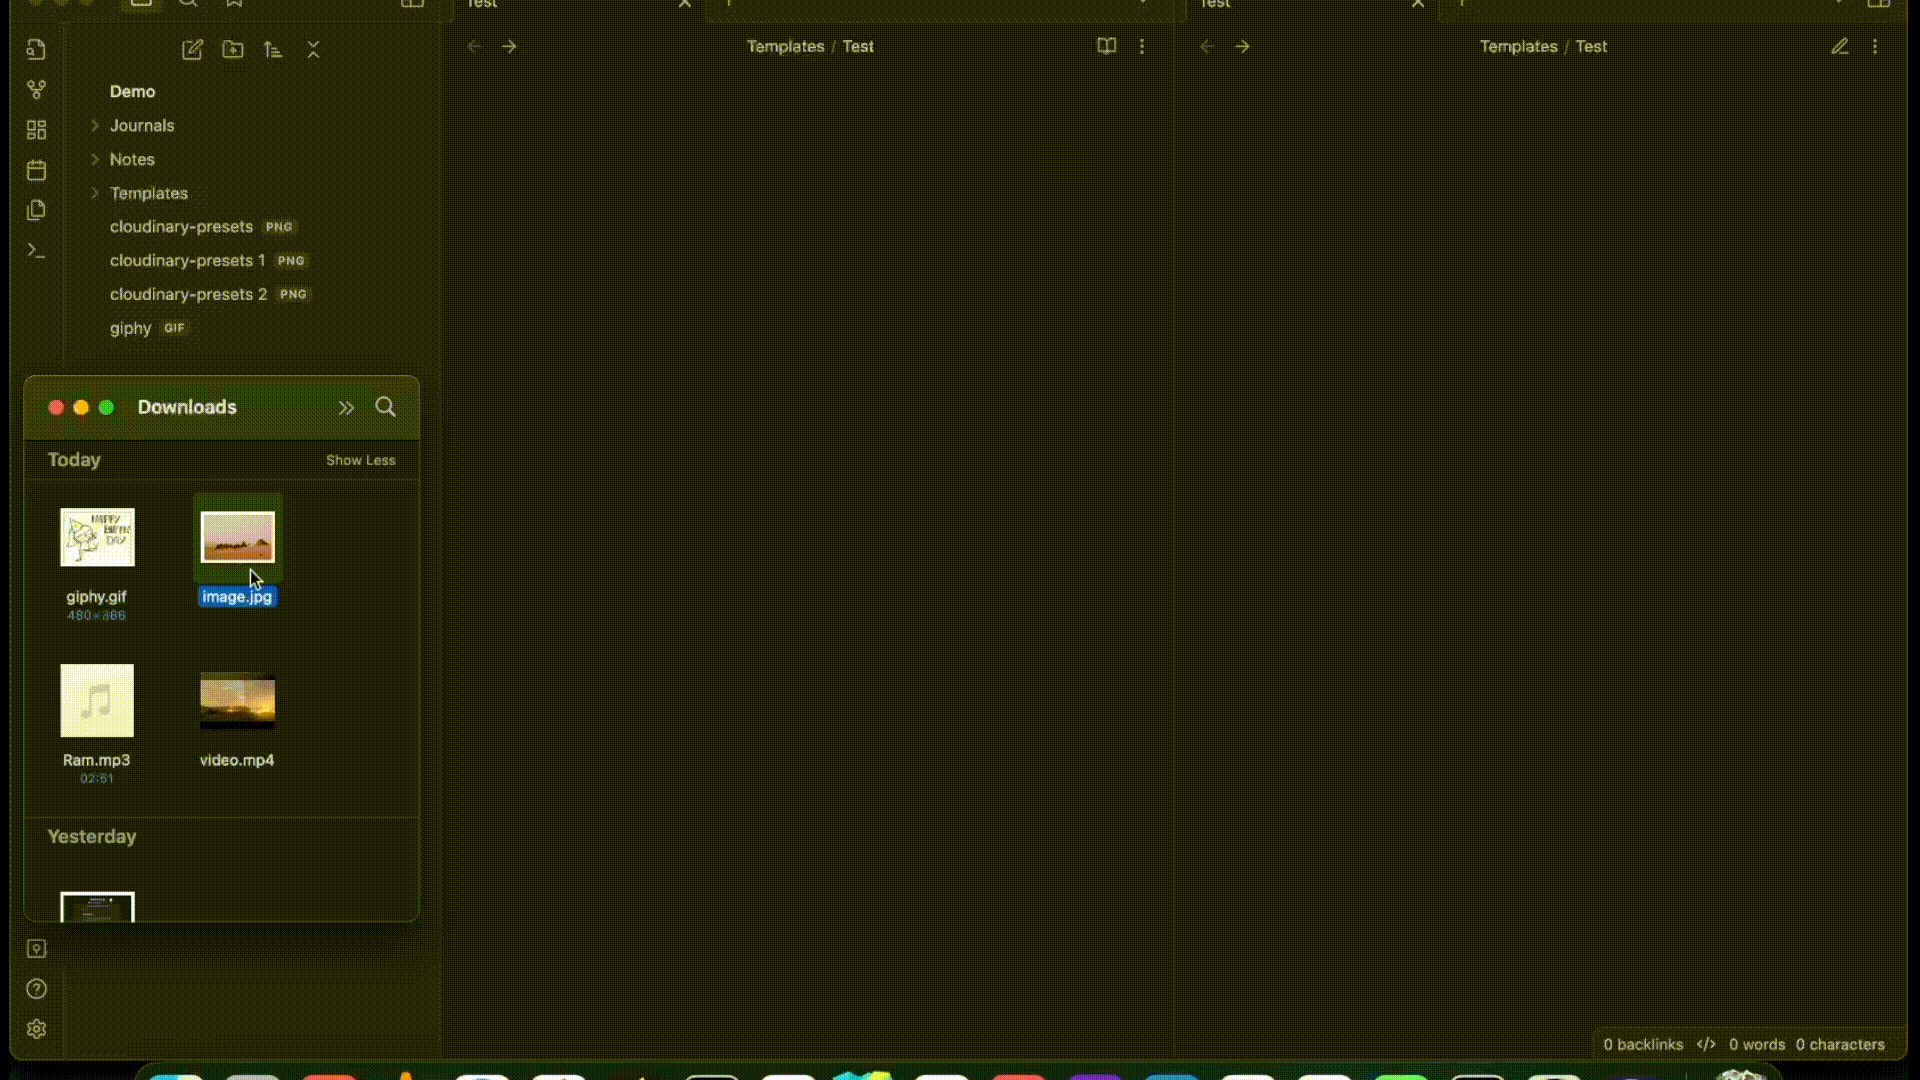Toggle edit mode pencil in right pane
The width and height of the screenshot is (1920, 1080).
[x=1839, y=46]
